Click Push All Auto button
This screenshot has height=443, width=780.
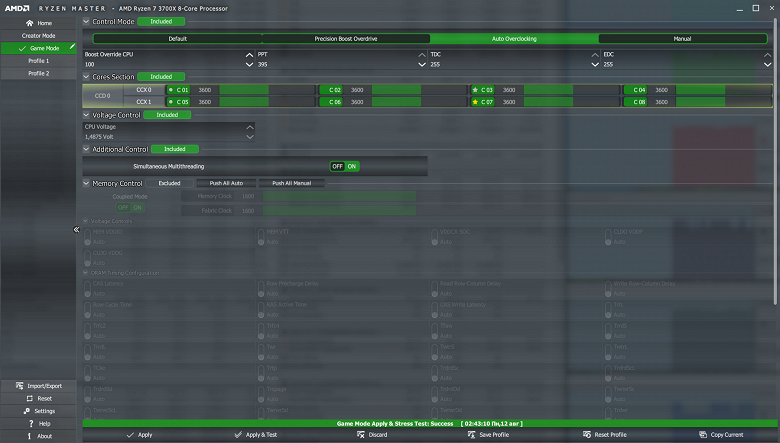(x=226, y=183)
